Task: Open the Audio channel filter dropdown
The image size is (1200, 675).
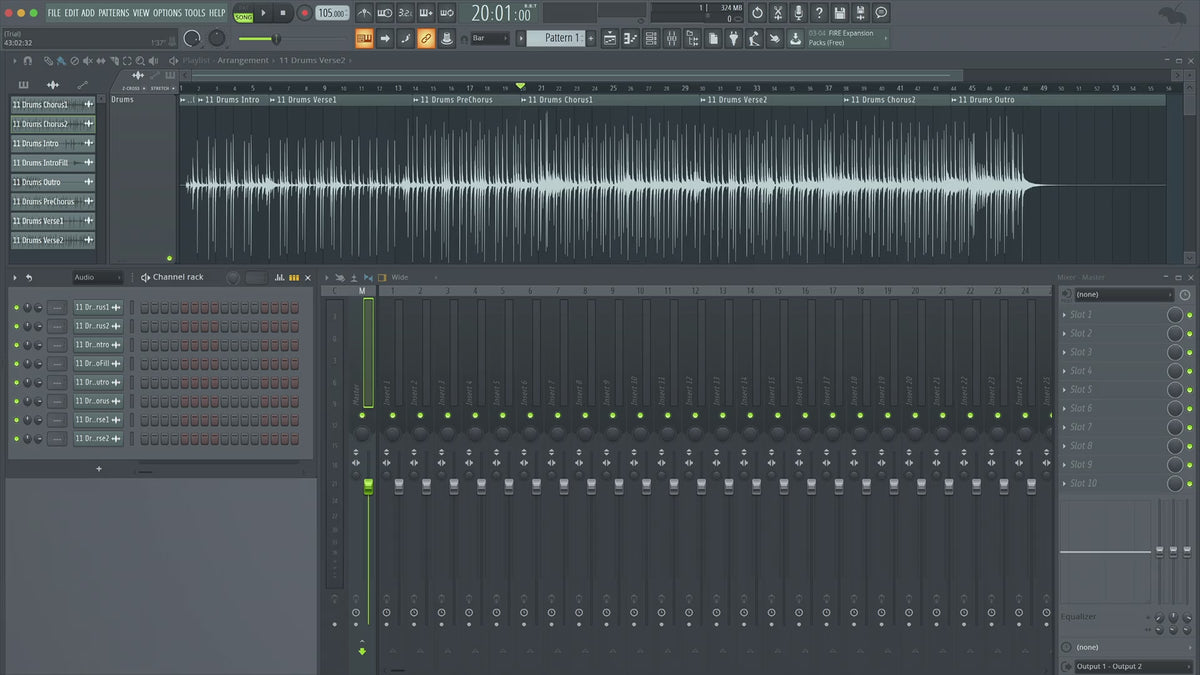Action: pyautogui.click(x=97, y=277)
